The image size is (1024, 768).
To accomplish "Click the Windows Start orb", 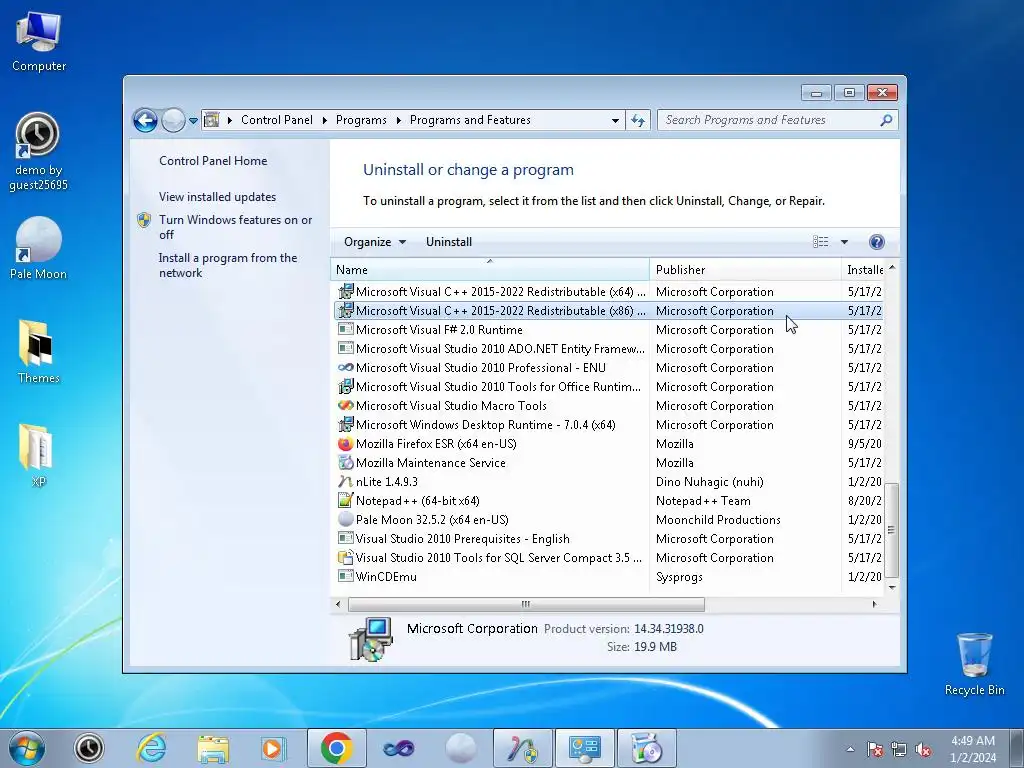I will click(27, 748).
